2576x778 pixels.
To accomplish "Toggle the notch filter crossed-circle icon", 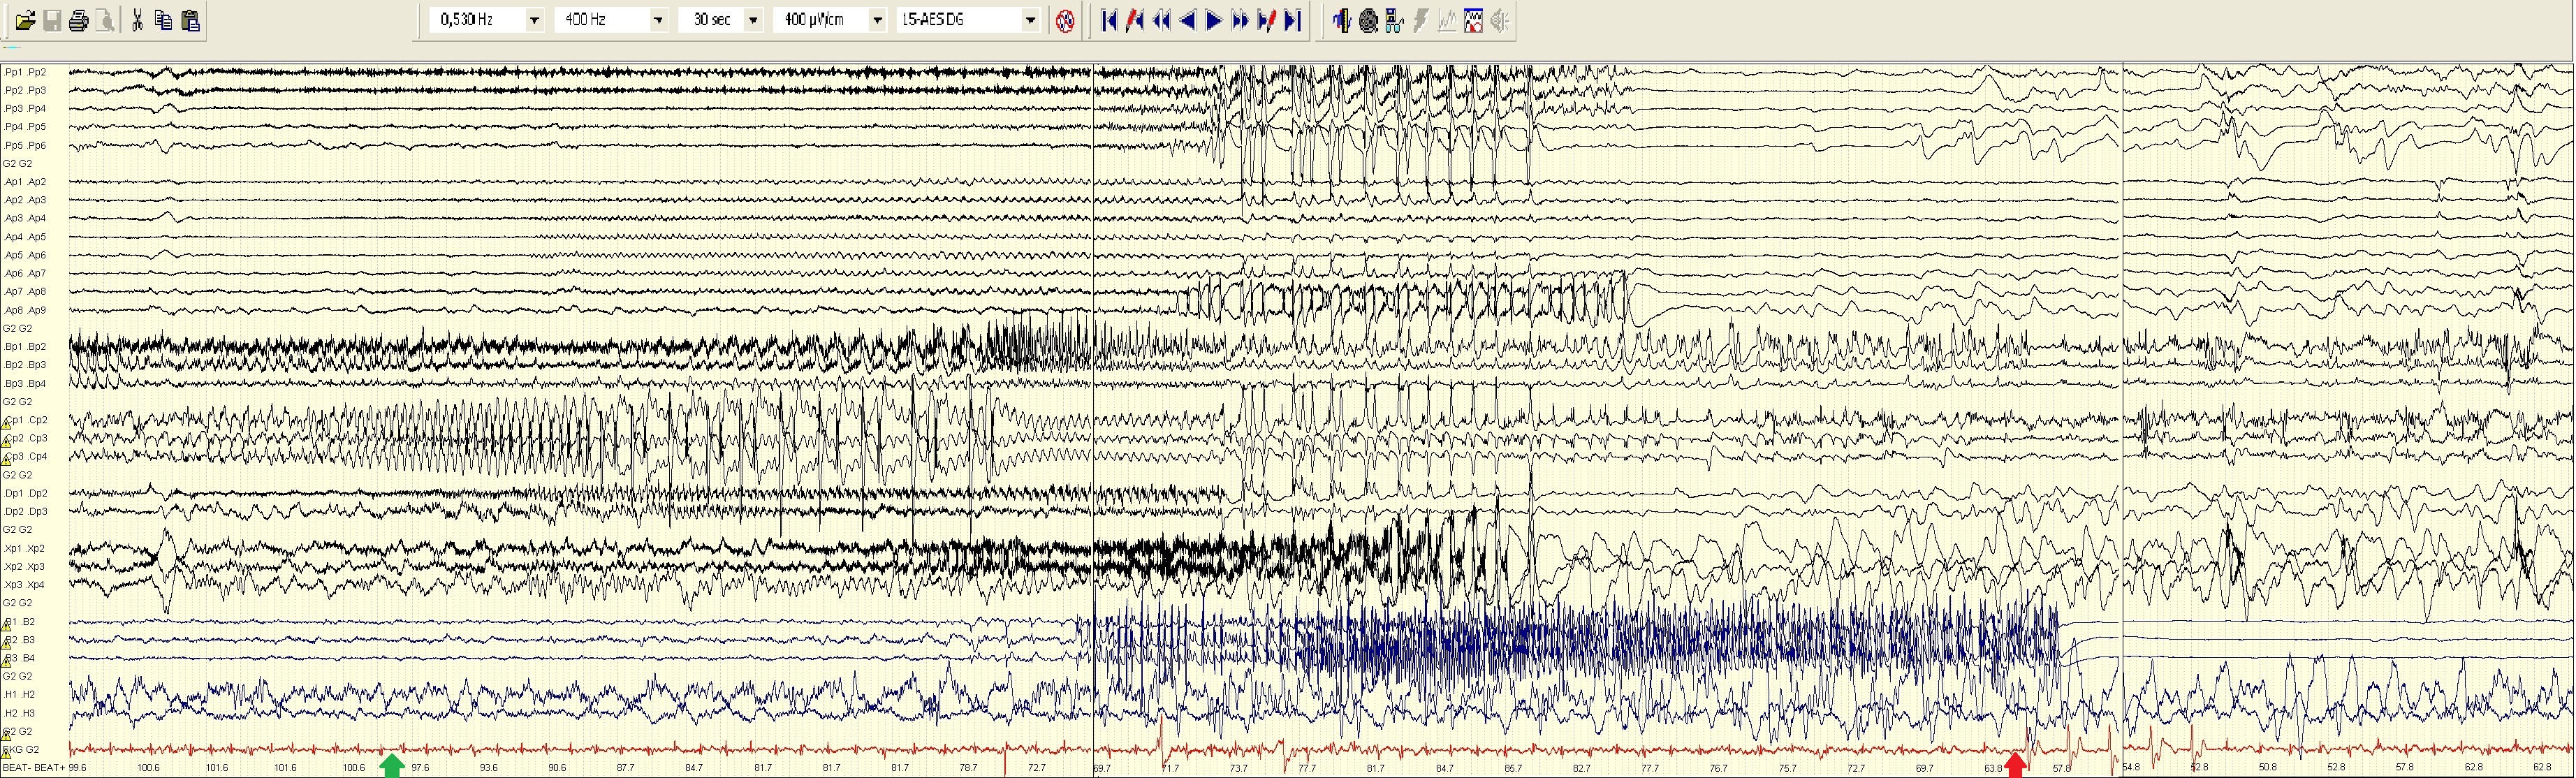I will tap(1065, 20).
